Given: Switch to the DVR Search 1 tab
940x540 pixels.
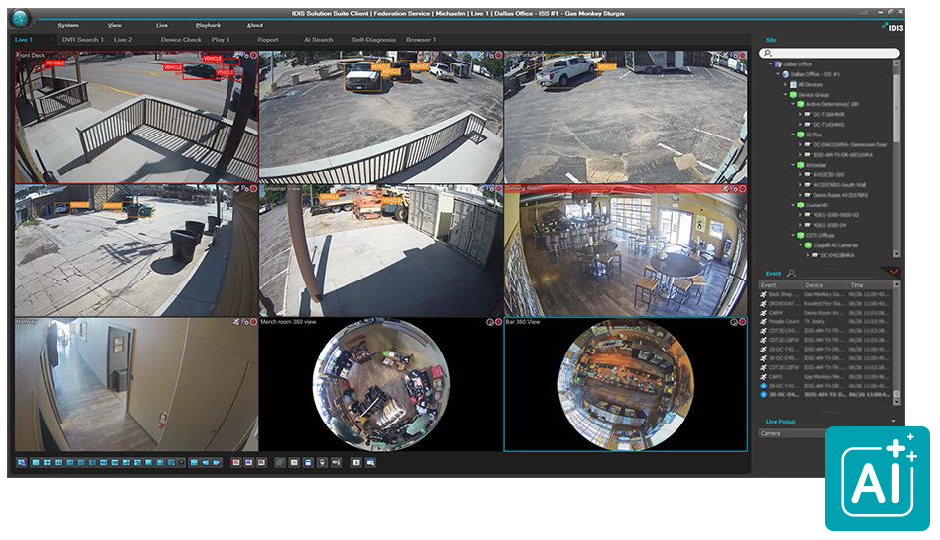Looking at the screenshot, I should (x=83, y=40).
